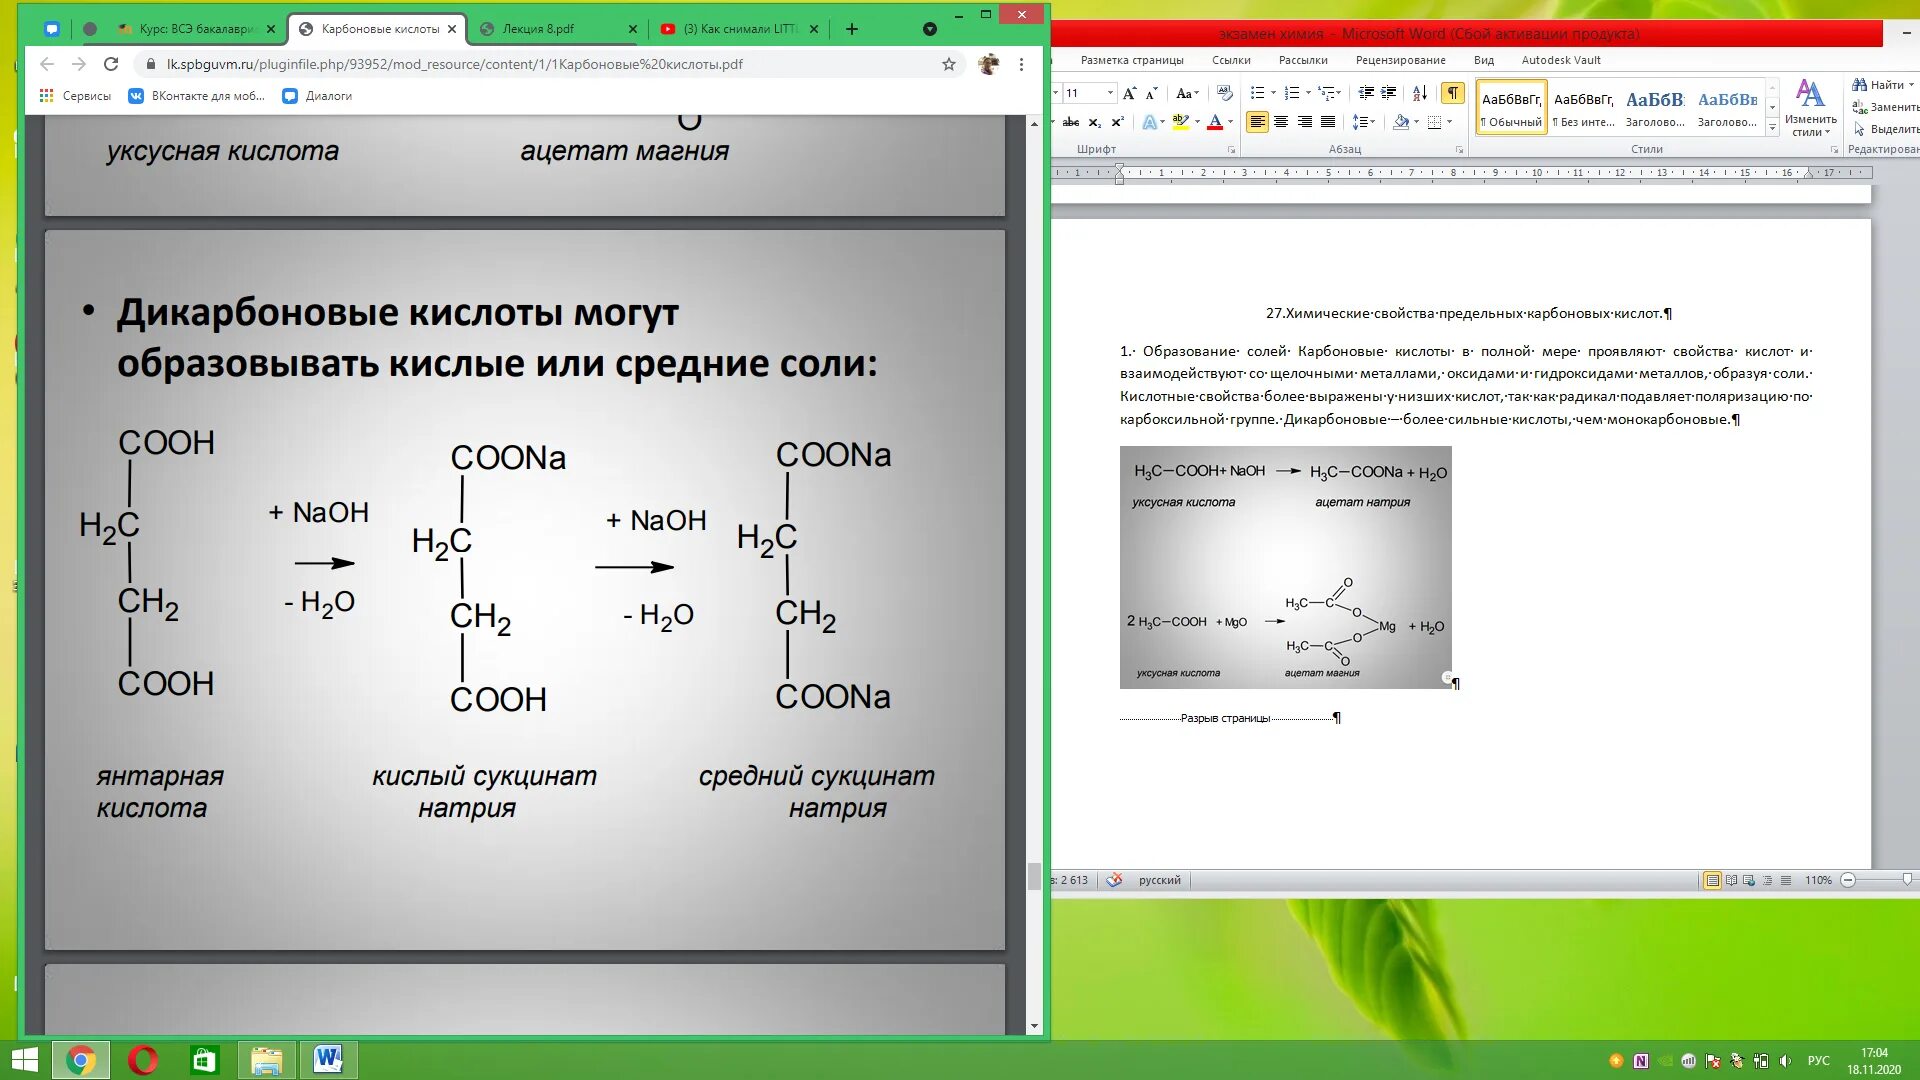Switch to Лекция 8.pdf Chrome tab
This screenshot has width=1920, height=1080.
(557, 29)
